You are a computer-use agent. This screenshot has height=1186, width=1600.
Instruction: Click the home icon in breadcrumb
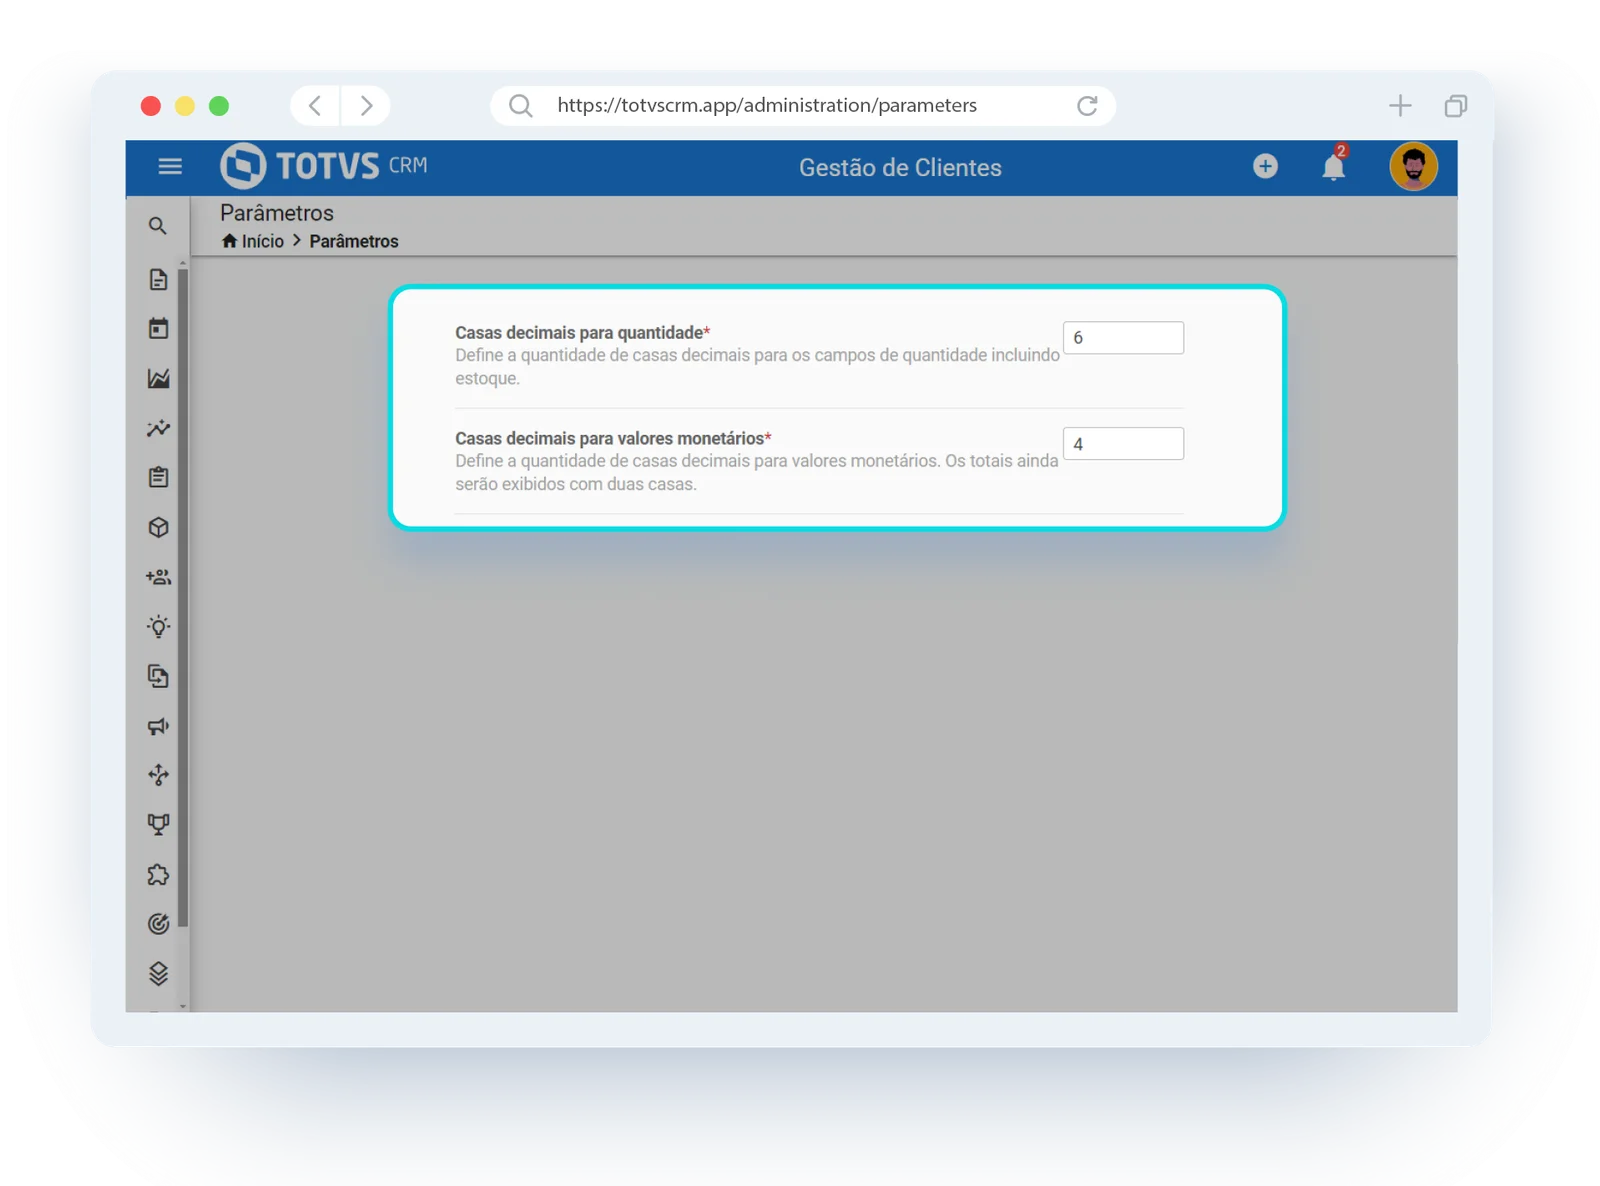click(229, 241)
